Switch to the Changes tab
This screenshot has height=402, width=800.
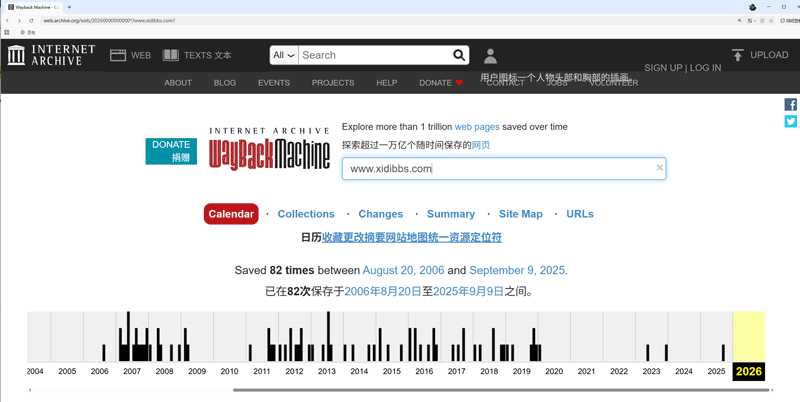point(381,214)
